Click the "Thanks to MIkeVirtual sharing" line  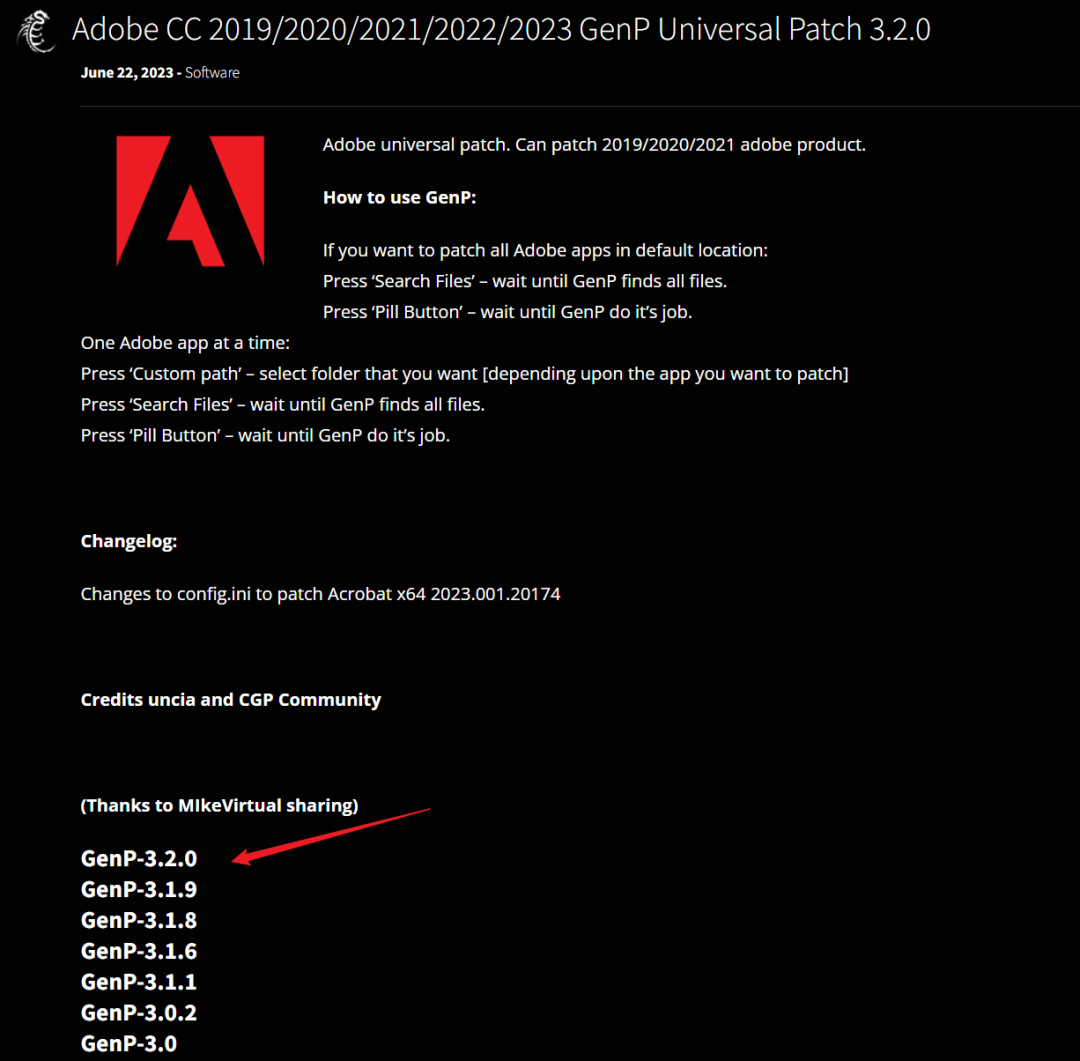tap(220, 805)
